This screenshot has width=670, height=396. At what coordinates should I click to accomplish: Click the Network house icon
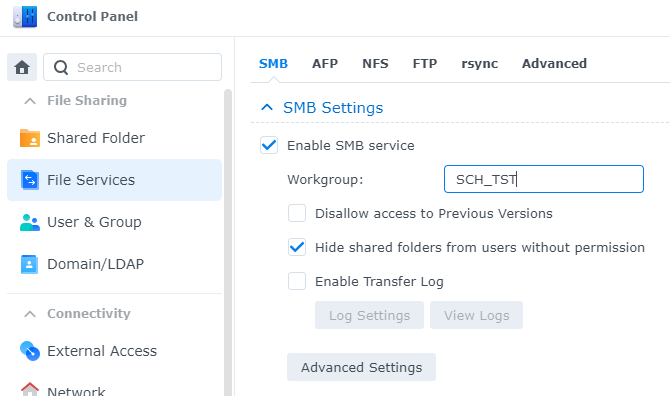pyautogui.click(x=30, y=389)
